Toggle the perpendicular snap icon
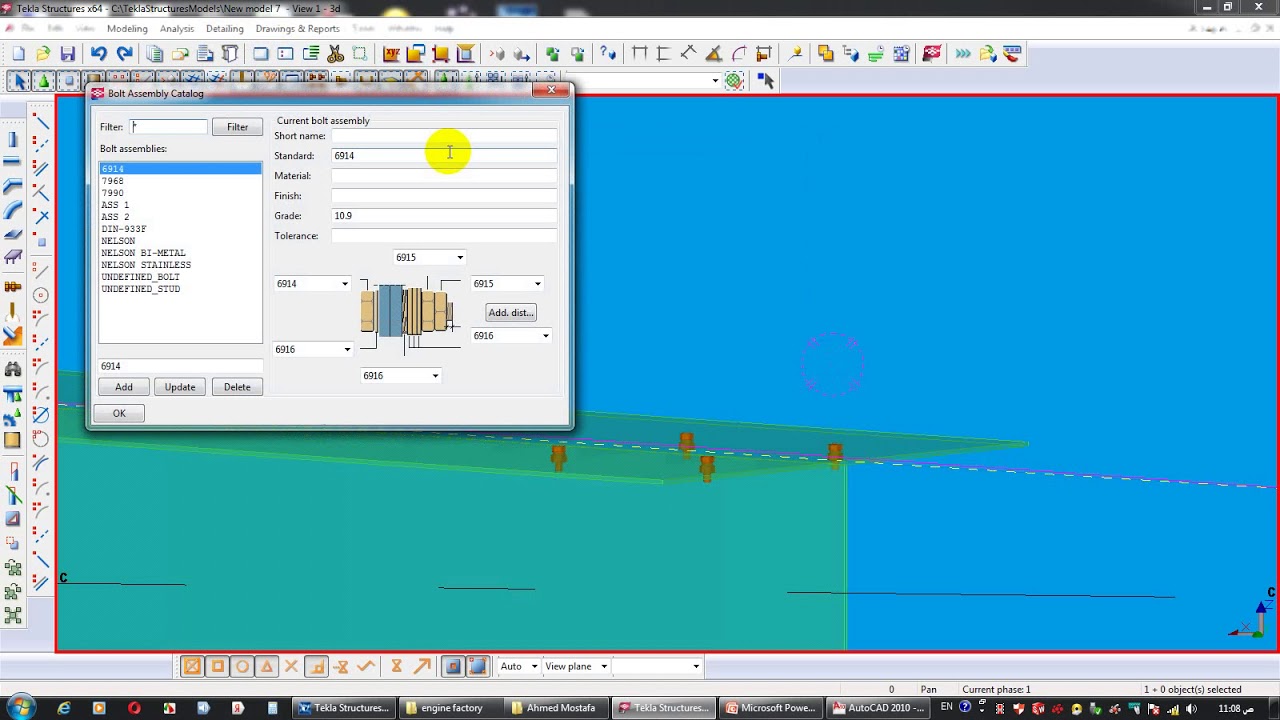 (x=317, y=666)
